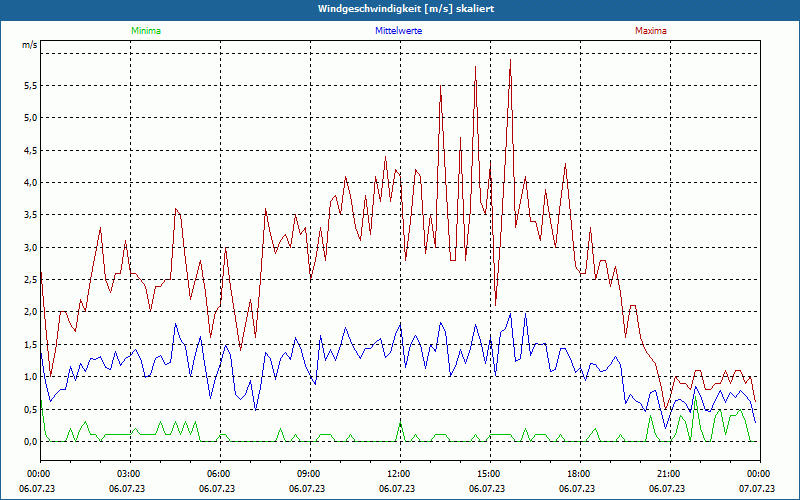The height and width of the screenshot is (500, 800).
Task: Click the '1,5' y-axis value
Action: 31,344
